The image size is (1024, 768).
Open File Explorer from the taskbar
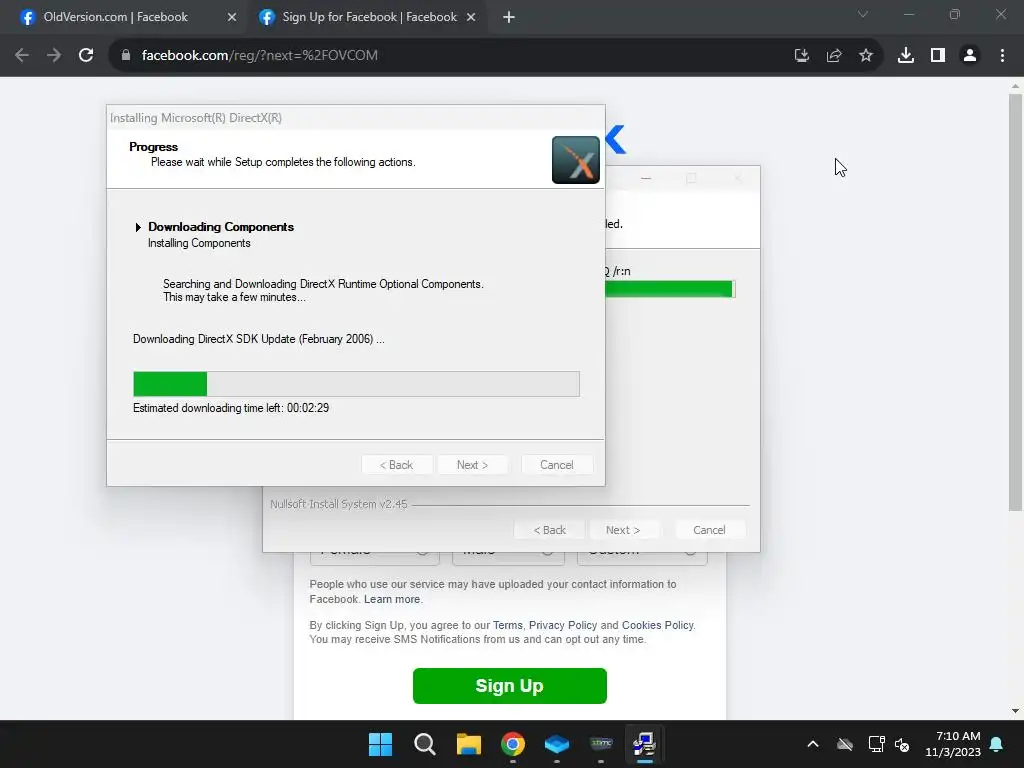[x=468, y=744]
